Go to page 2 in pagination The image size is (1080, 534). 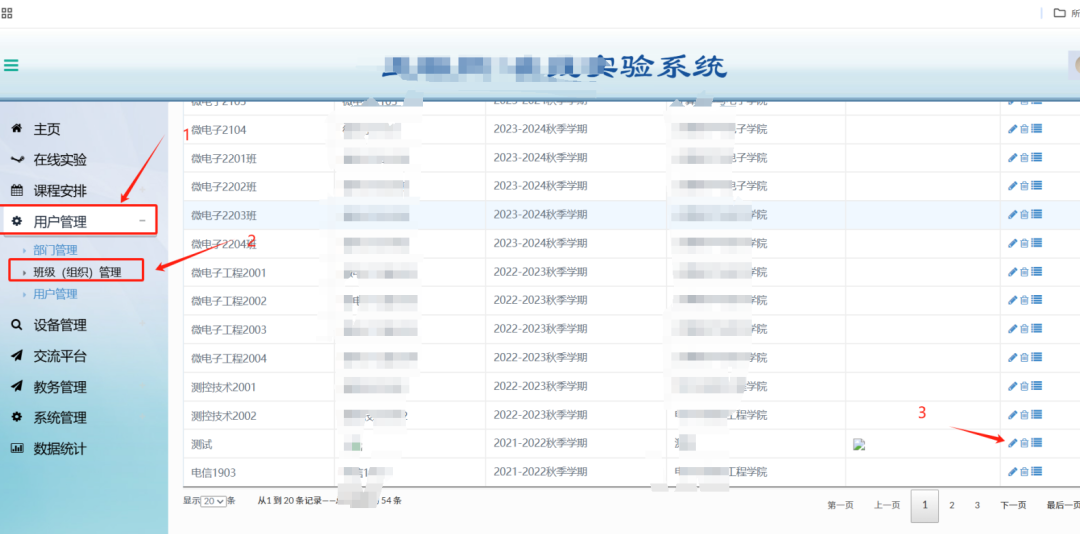click(952, 505)
